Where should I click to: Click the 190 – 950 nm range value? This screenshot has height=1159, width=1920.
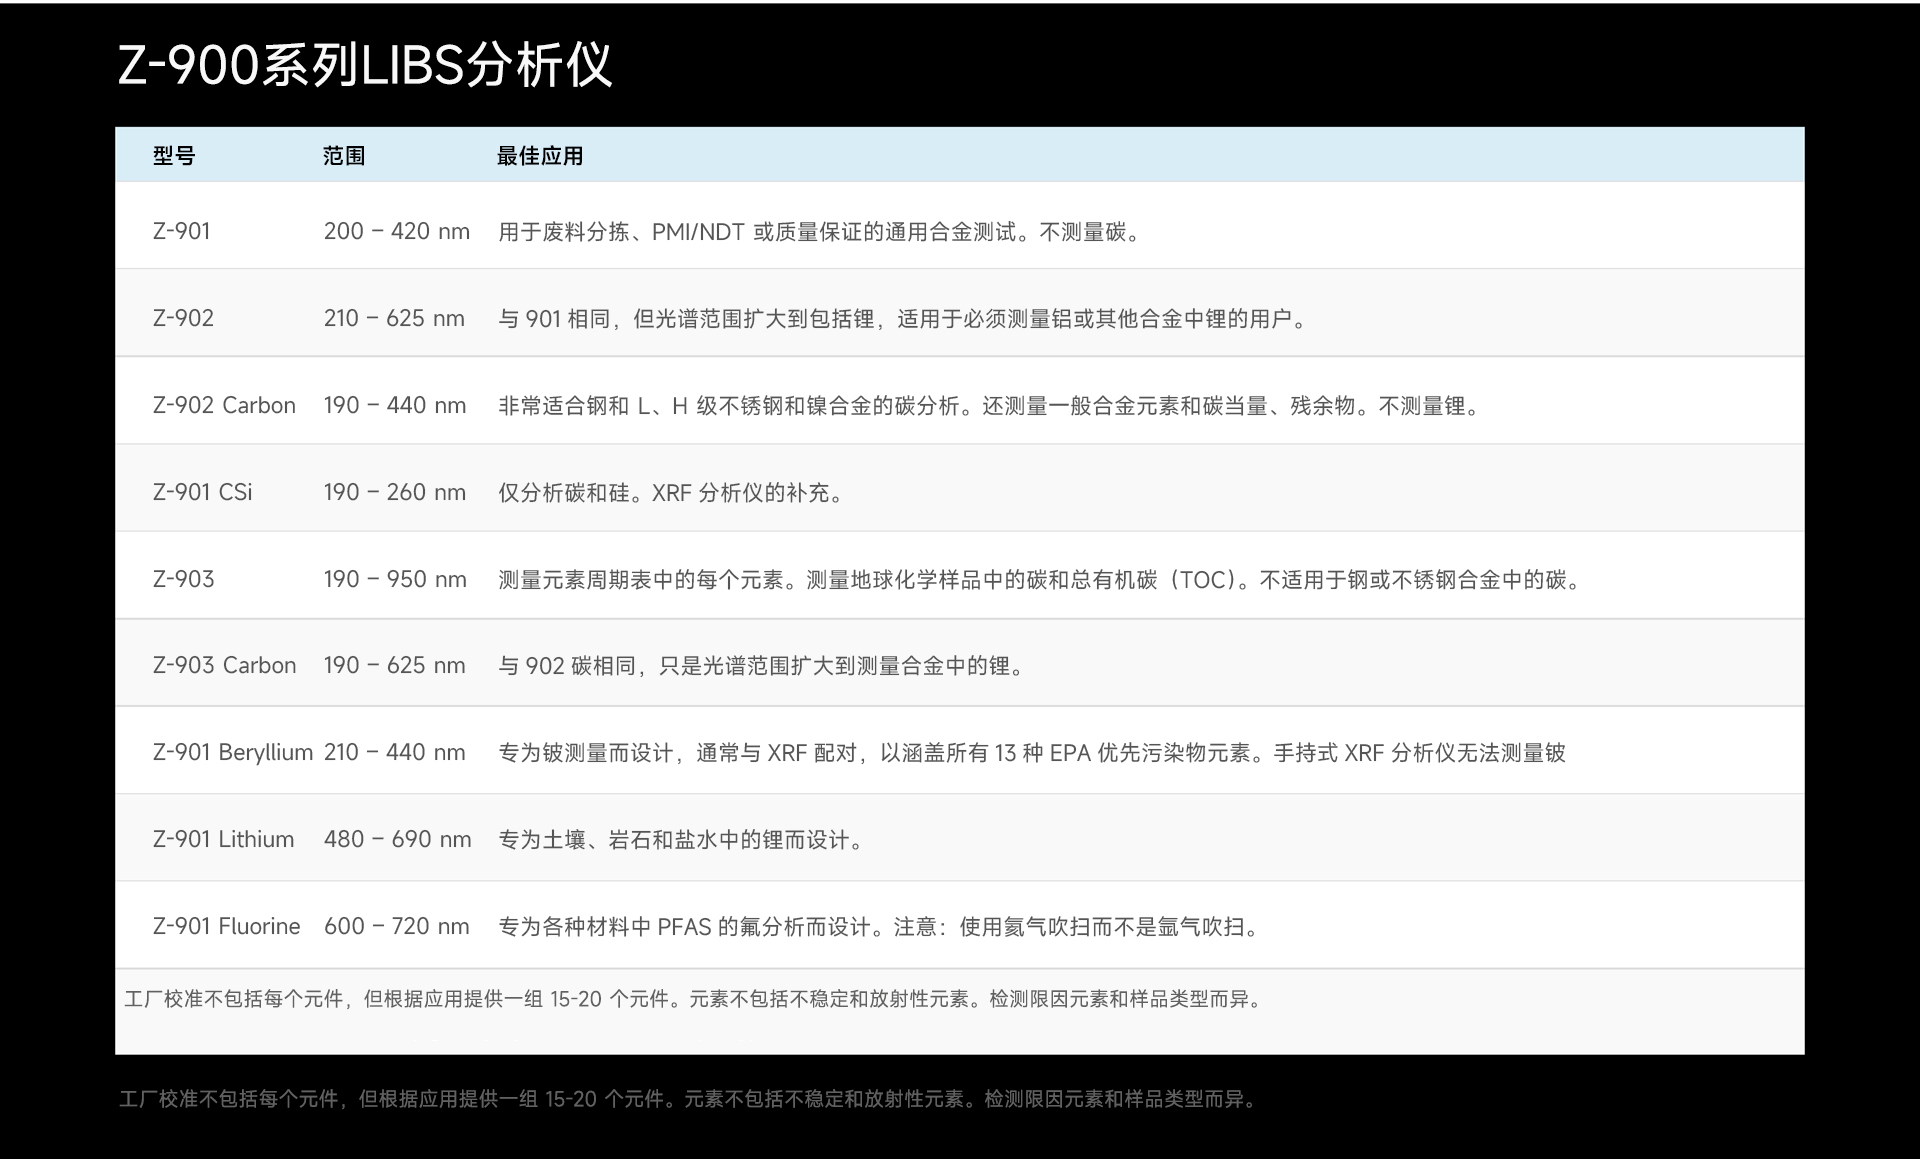[x=395, y=579]
